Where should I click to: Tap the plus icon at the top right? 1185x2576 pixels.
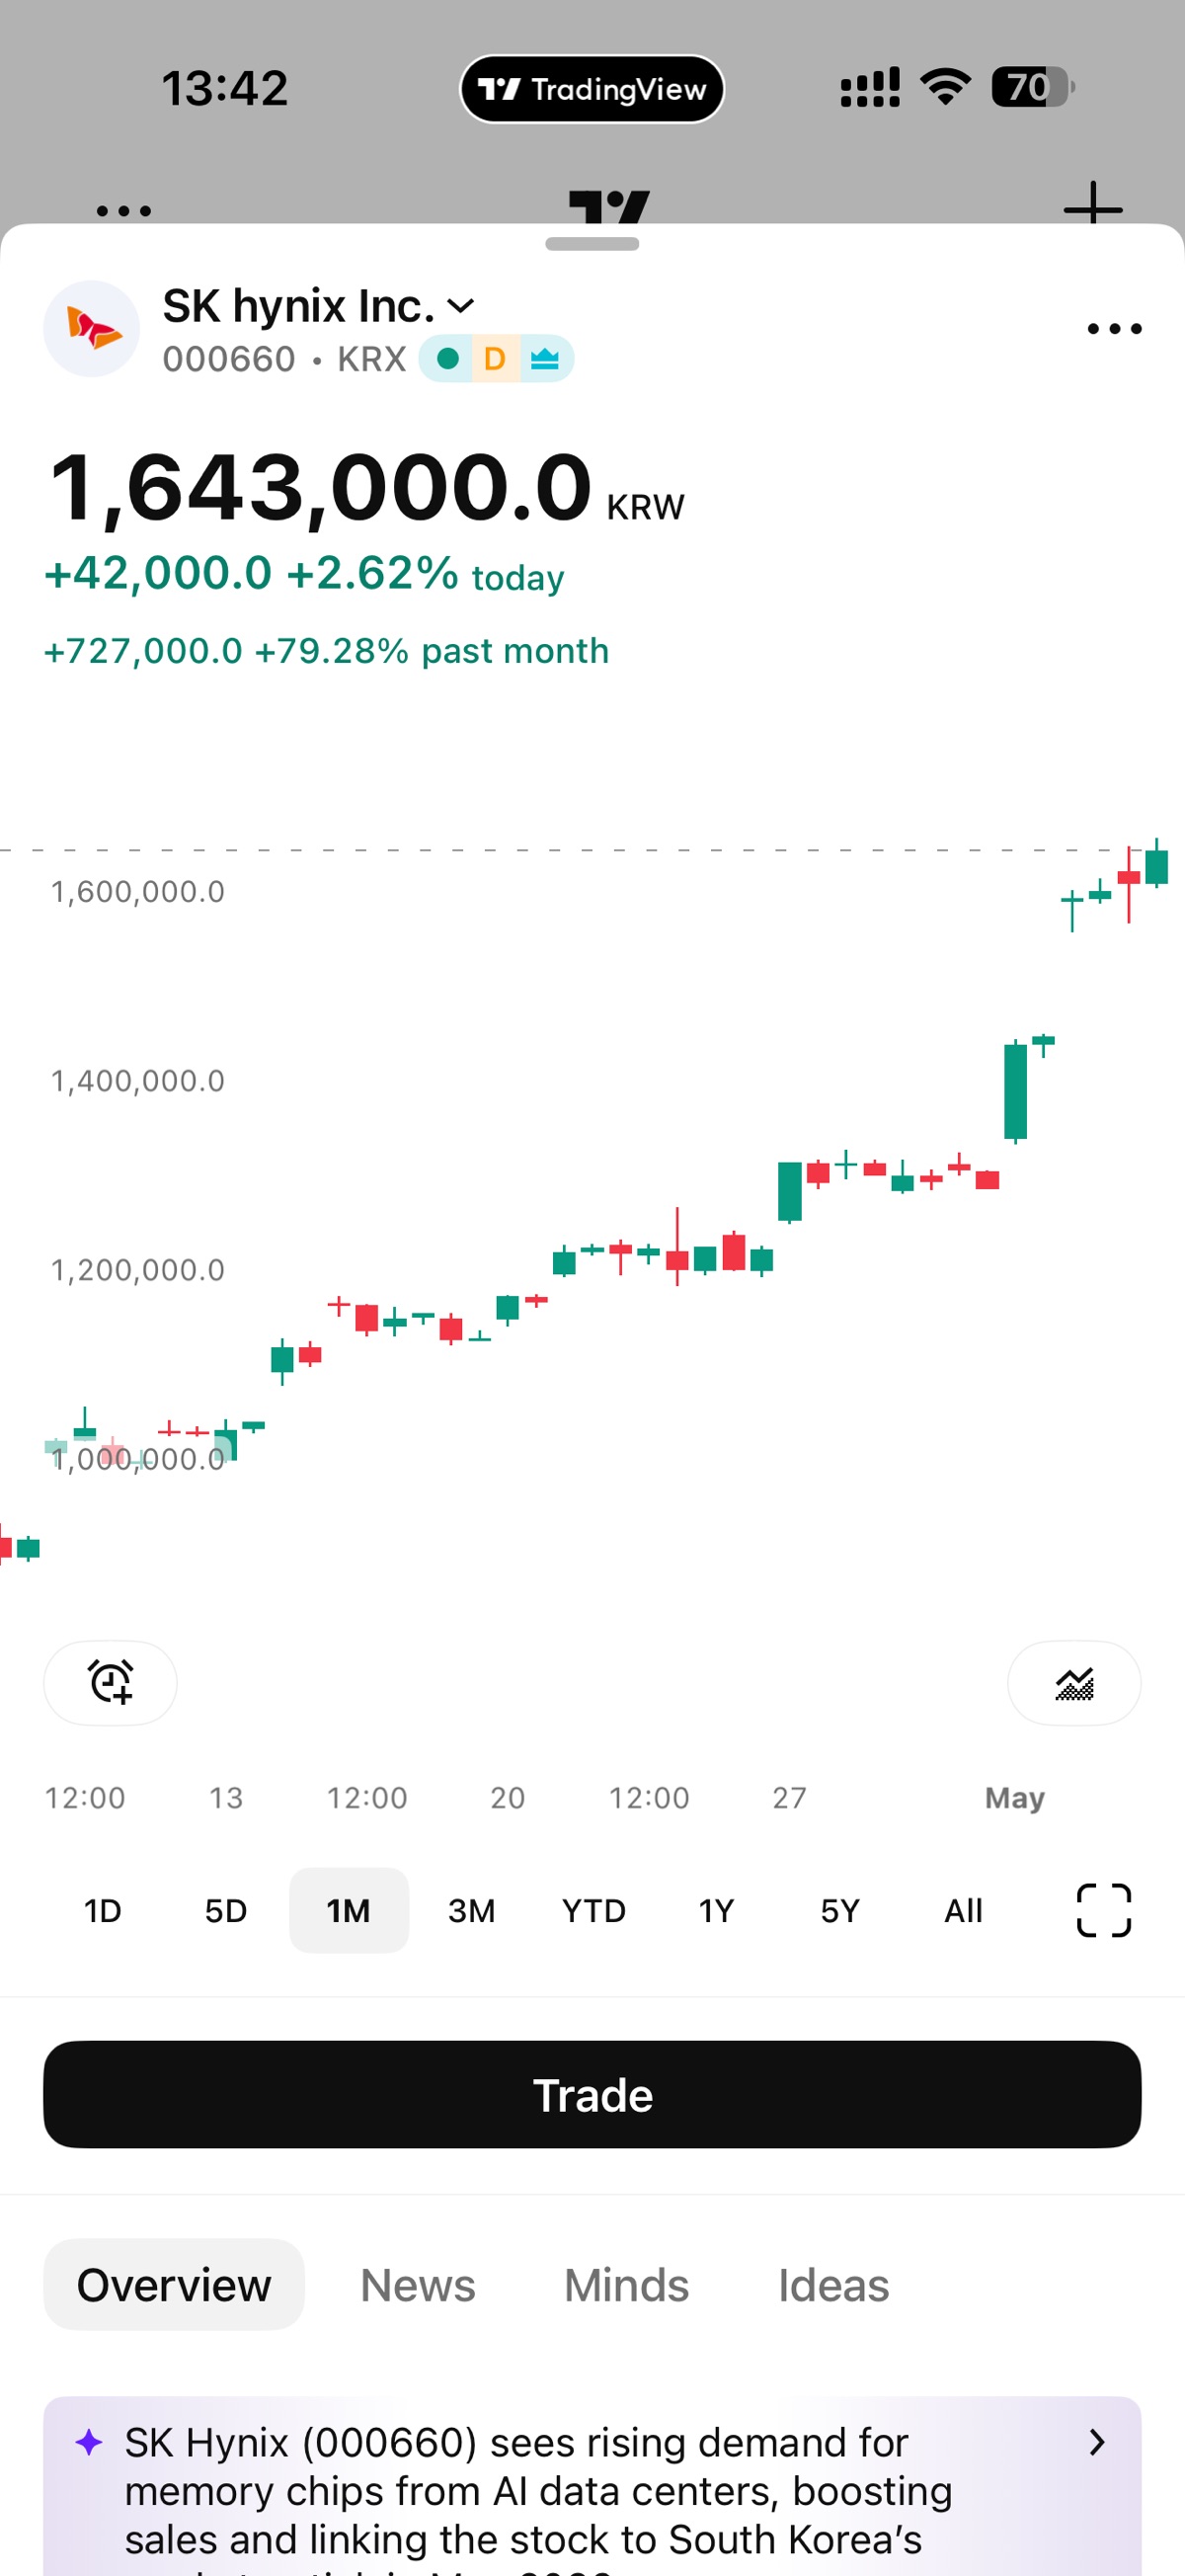1093,207
